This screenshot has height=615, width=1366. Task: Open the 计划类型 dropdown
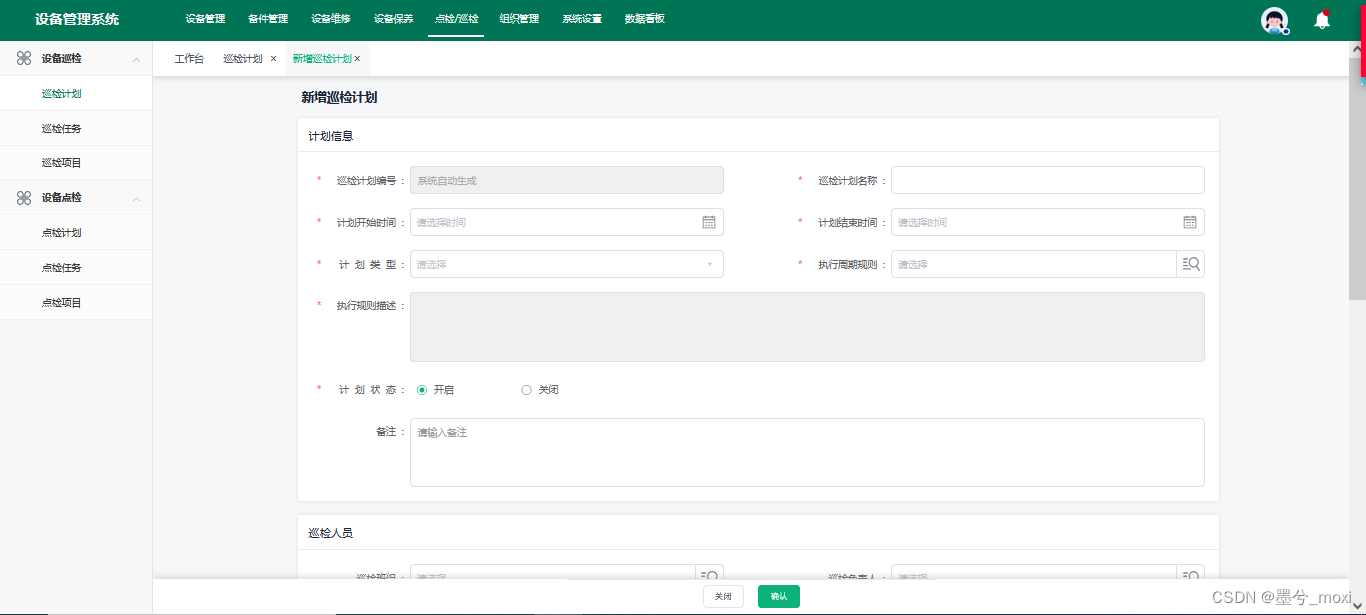click(567, 264)
